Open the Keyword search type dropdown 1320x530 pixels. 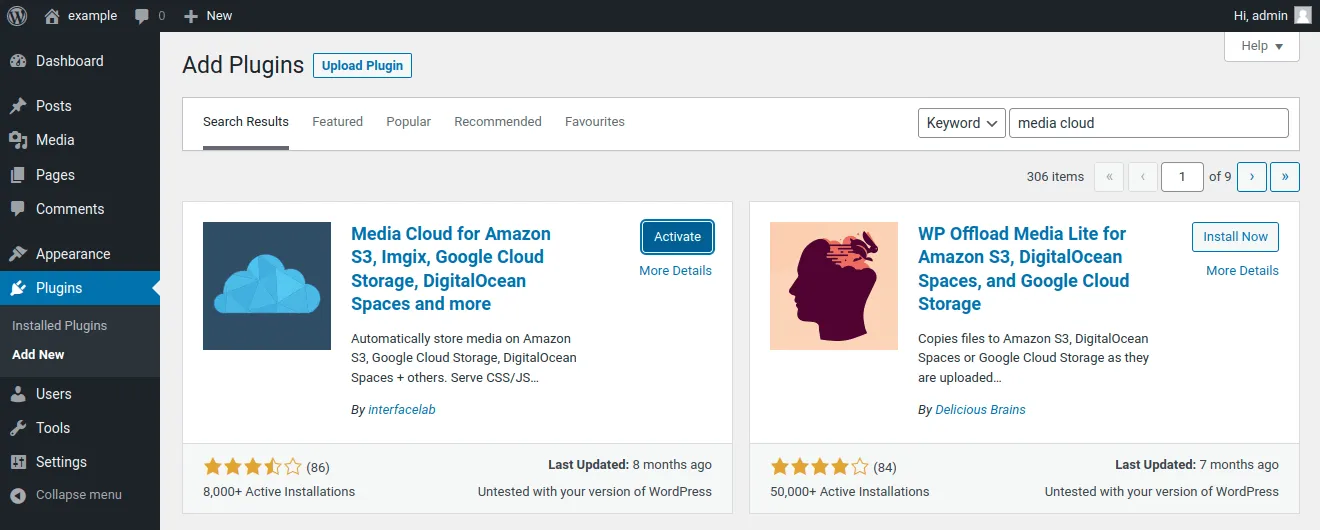click(961, 123)
